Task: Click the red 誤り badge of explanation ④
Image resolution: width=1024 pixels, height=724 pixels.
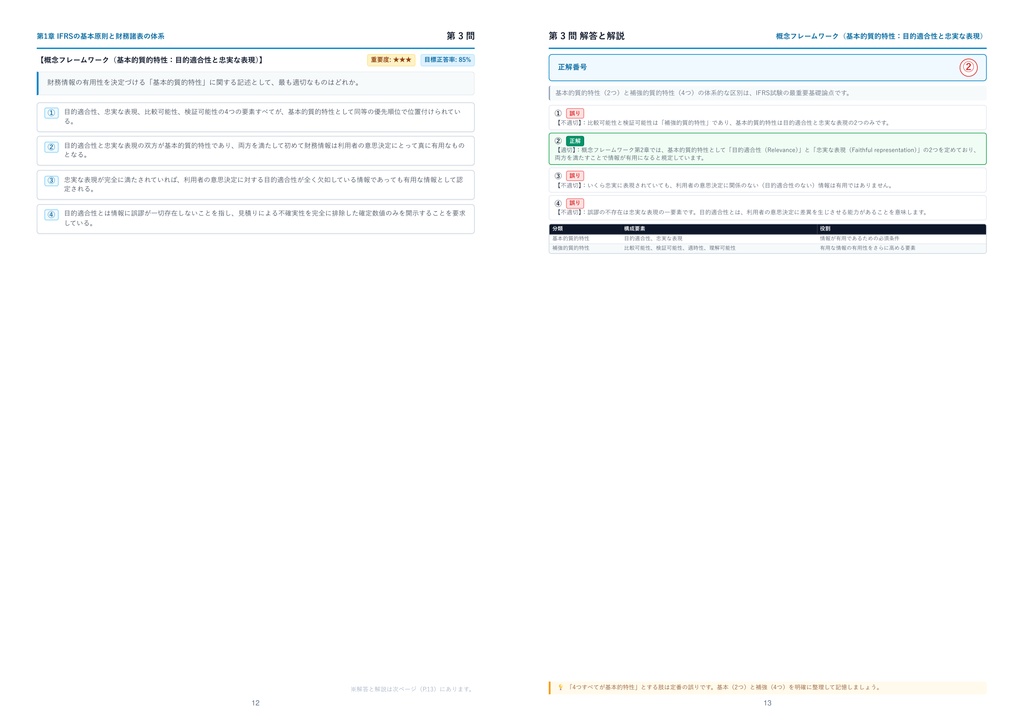Action: 575,203
